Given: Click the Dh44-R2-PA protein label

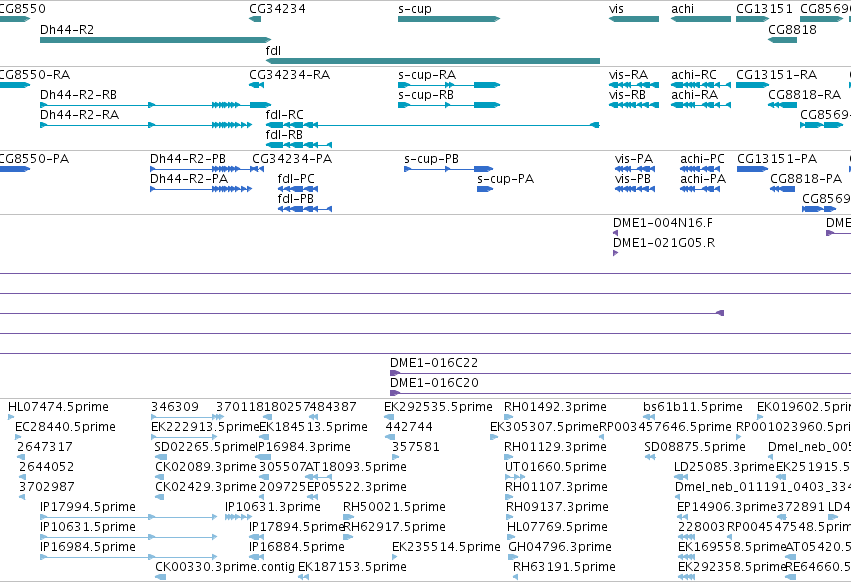Looking at the screenshot, I should click(189, 179).
